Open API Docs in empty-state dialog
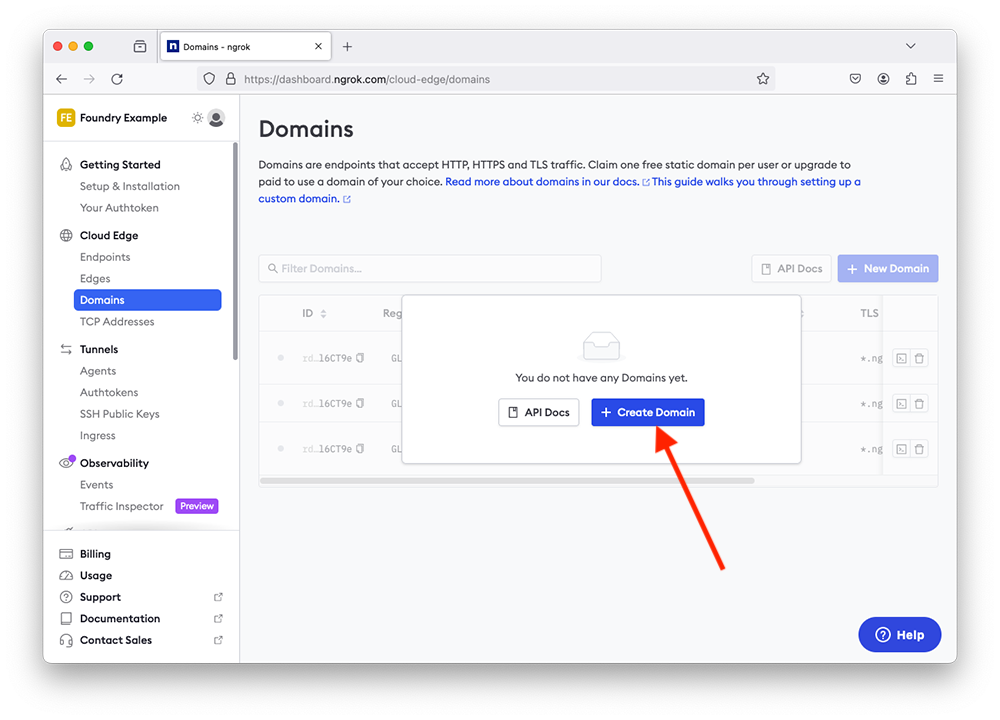The width and height of the screenshot is (1000, 720). click(x=538, y=412)
